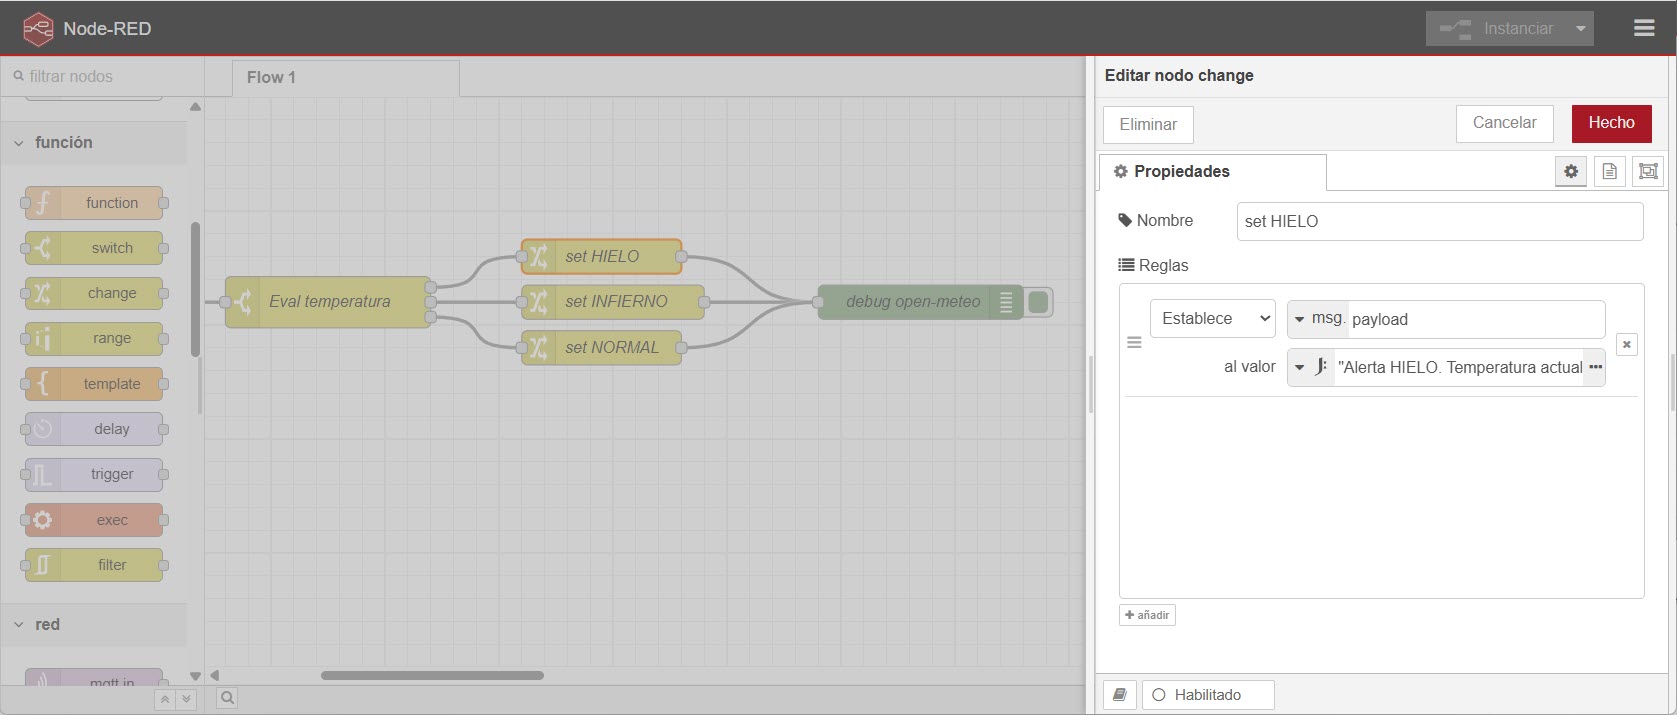Select the set NORMAL change node
Image resolution: width=1677 pixels, height=715 pixels.
coord(601,347)
